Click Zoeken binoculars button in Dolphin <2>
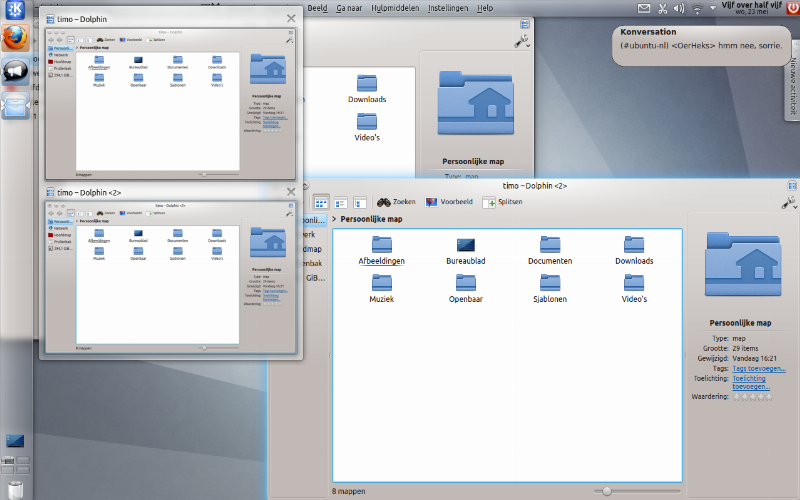Viewport: 800px width, 500px height. coord(396,202)
